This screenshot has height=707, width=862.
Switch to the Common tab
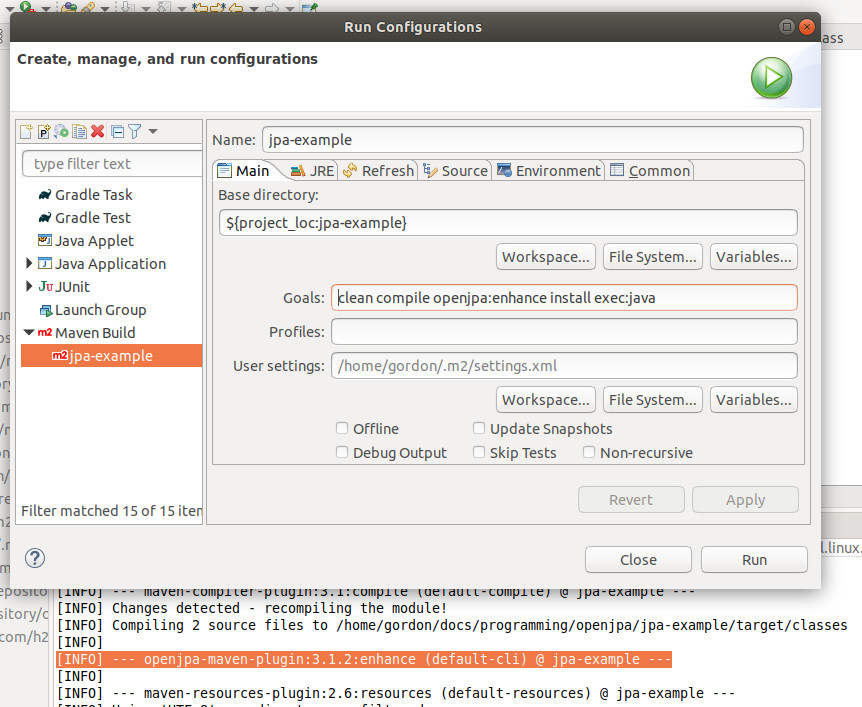point(650,170)
